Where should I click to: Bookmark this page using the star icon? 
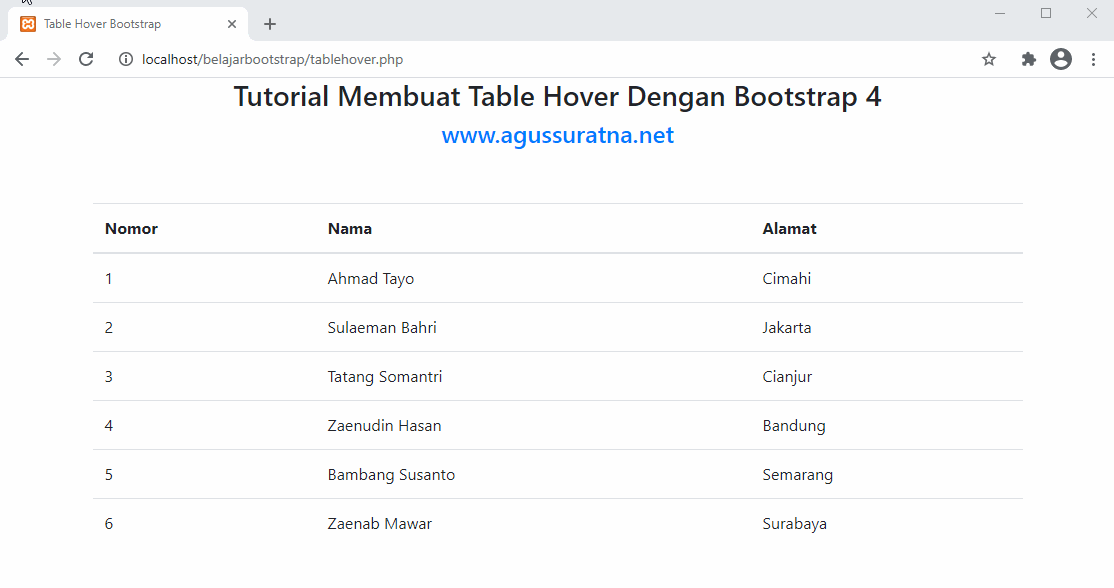pos(989,59)
